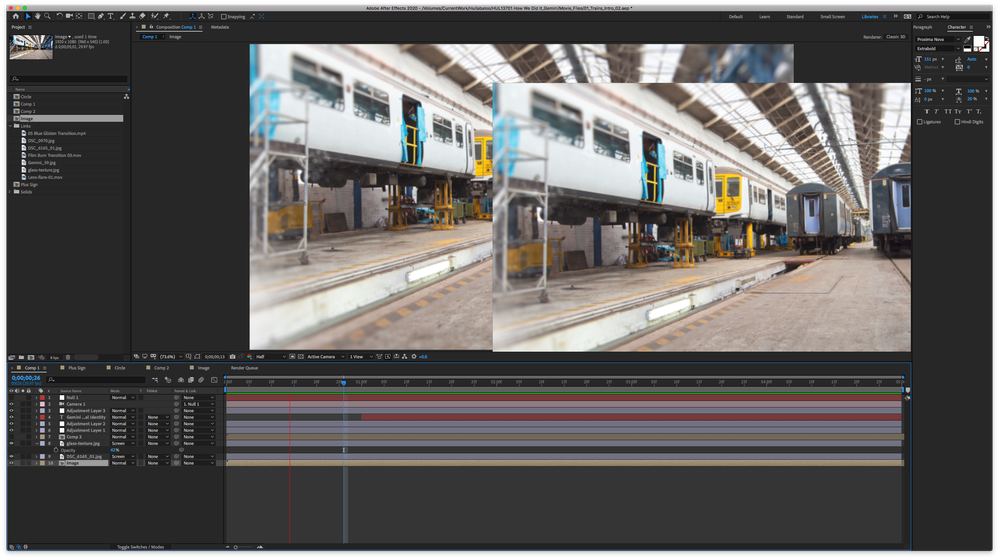999x559 pixels.
Task: Select the Brush tool
Action: [122, 16]
